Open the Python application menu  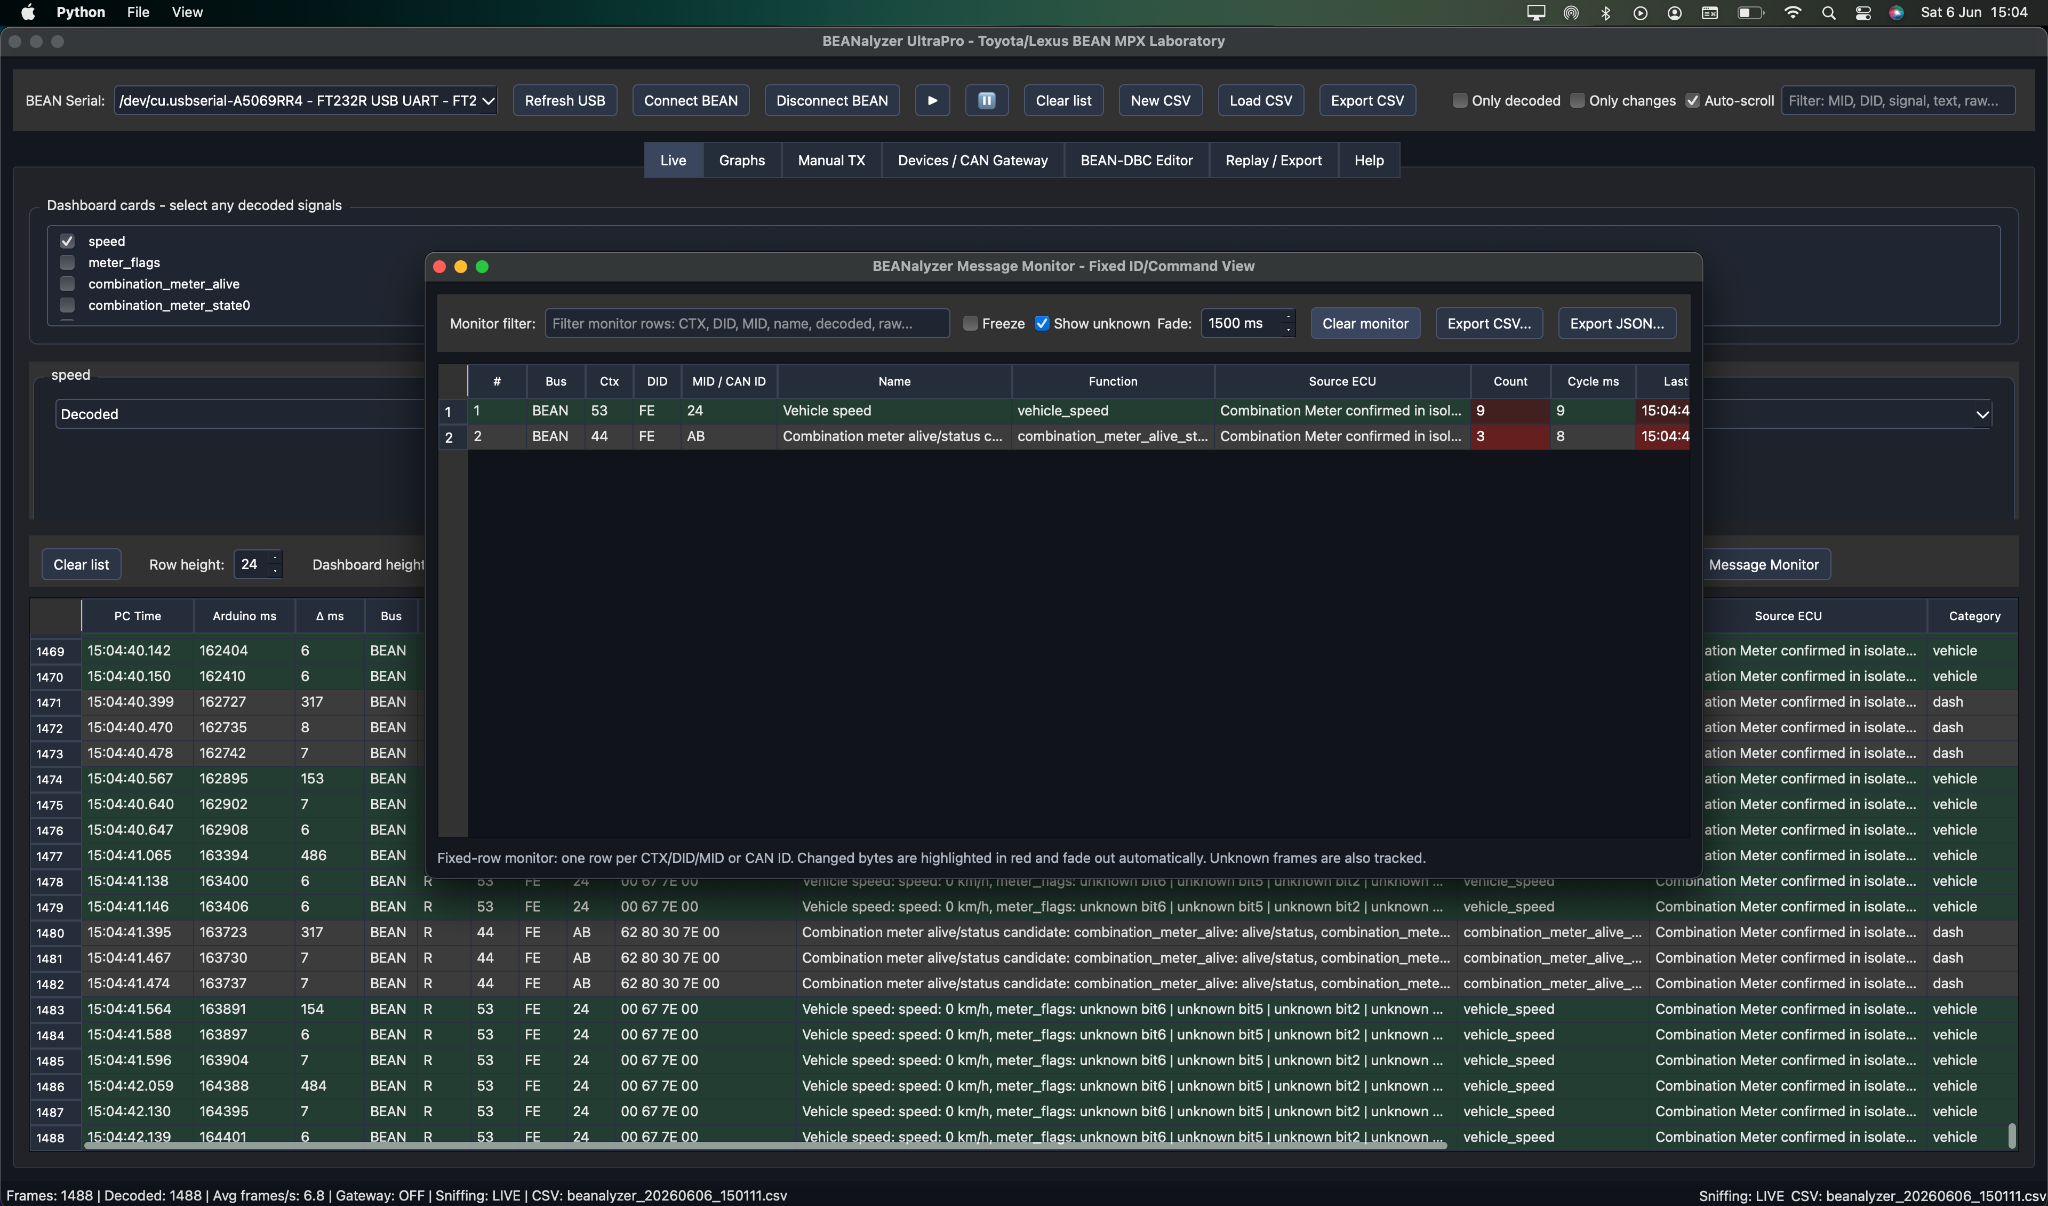(81, 12)
